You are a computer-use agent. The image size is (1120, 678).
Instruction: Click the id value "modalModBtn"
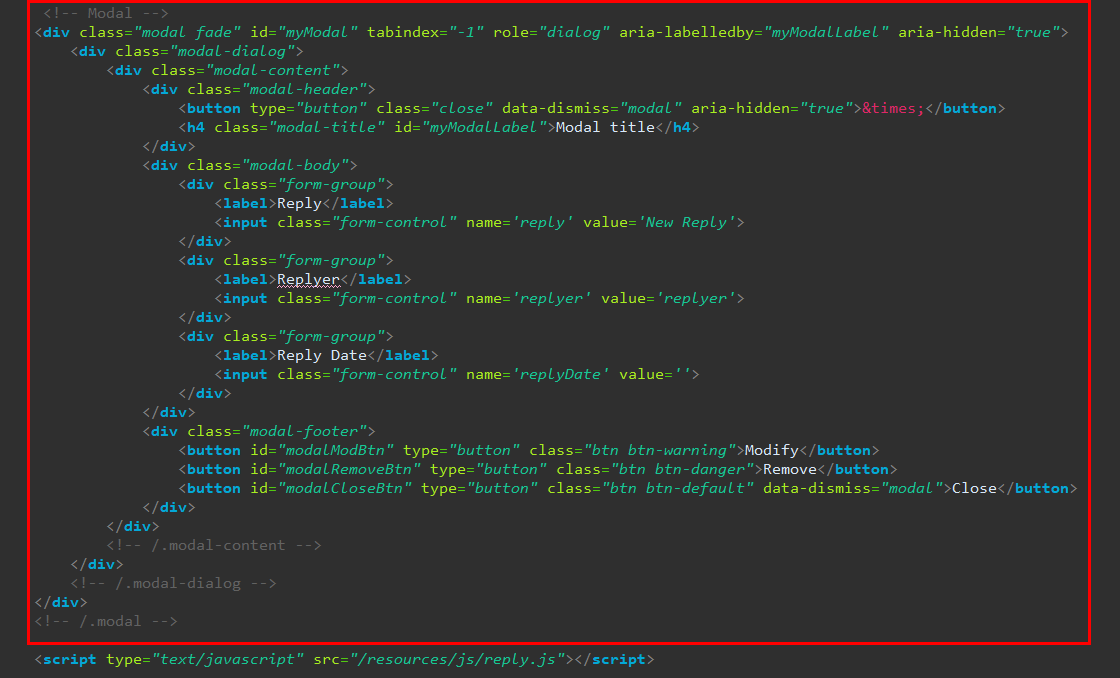coord(336,451)
